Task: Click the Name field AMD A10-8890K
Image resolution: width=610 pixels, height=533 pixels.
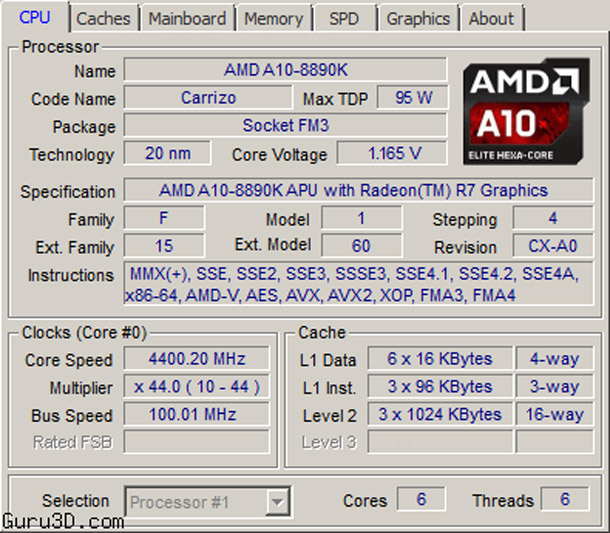Action: pyautogui.click(x=285, y=70)
